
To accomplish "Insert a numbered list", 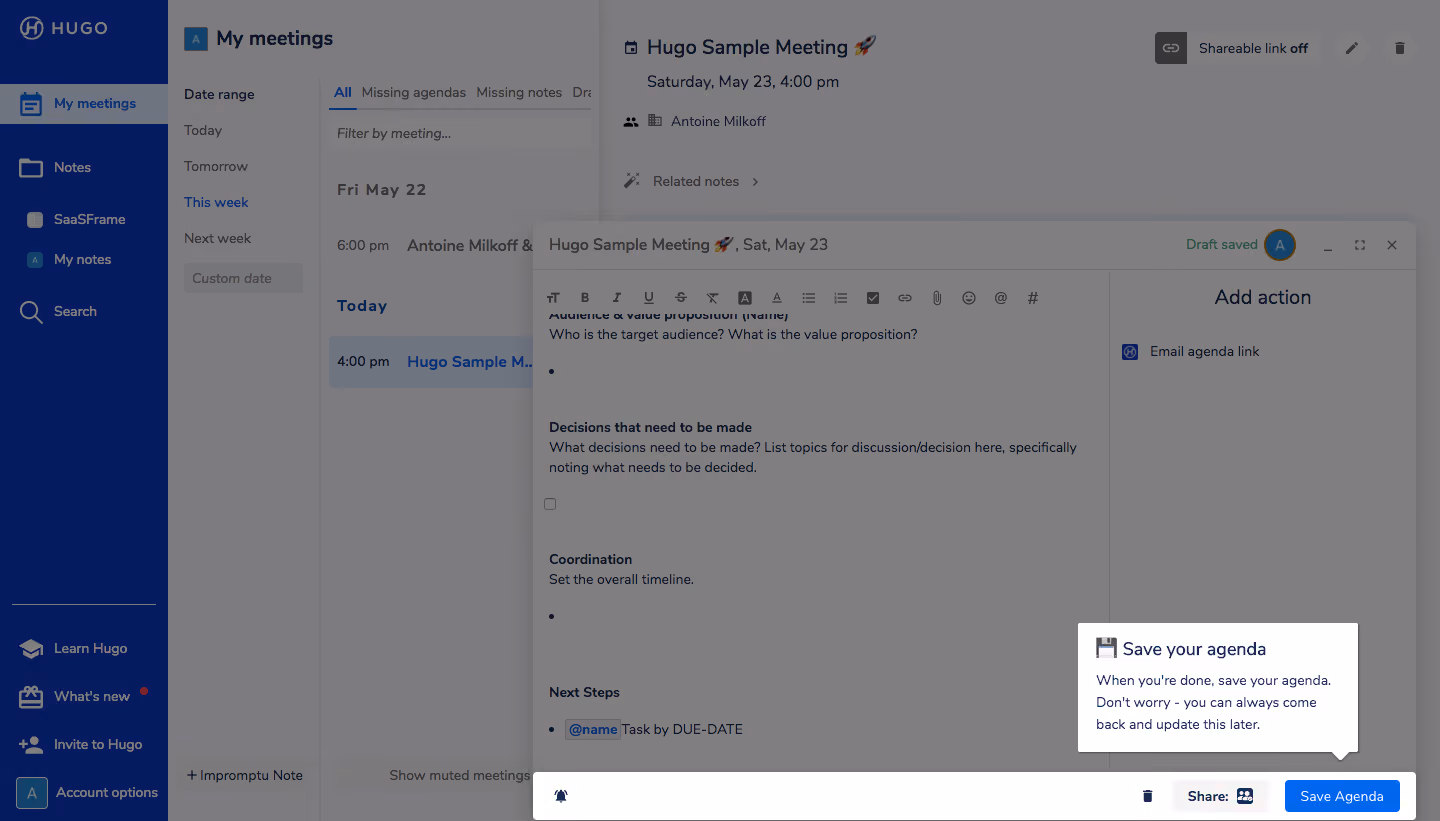I will tap(841, 298).
